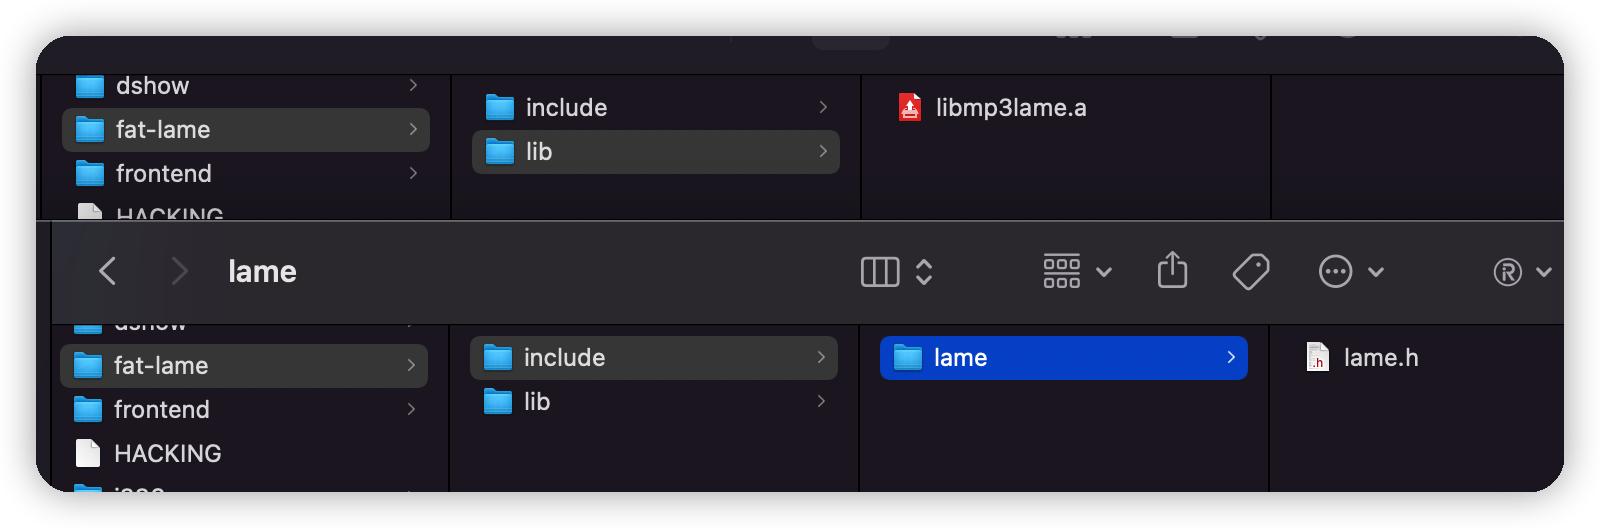Click the back navigation arrow
Viewport: 1600px width, 528px height.
tap(108, 271)
